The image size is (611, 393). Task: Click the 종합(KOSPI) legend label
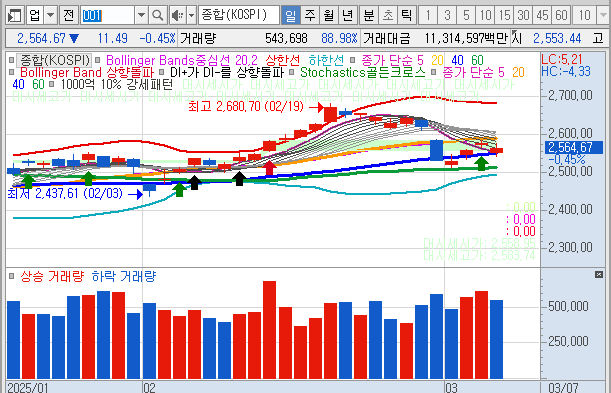(x=55, y=60)
